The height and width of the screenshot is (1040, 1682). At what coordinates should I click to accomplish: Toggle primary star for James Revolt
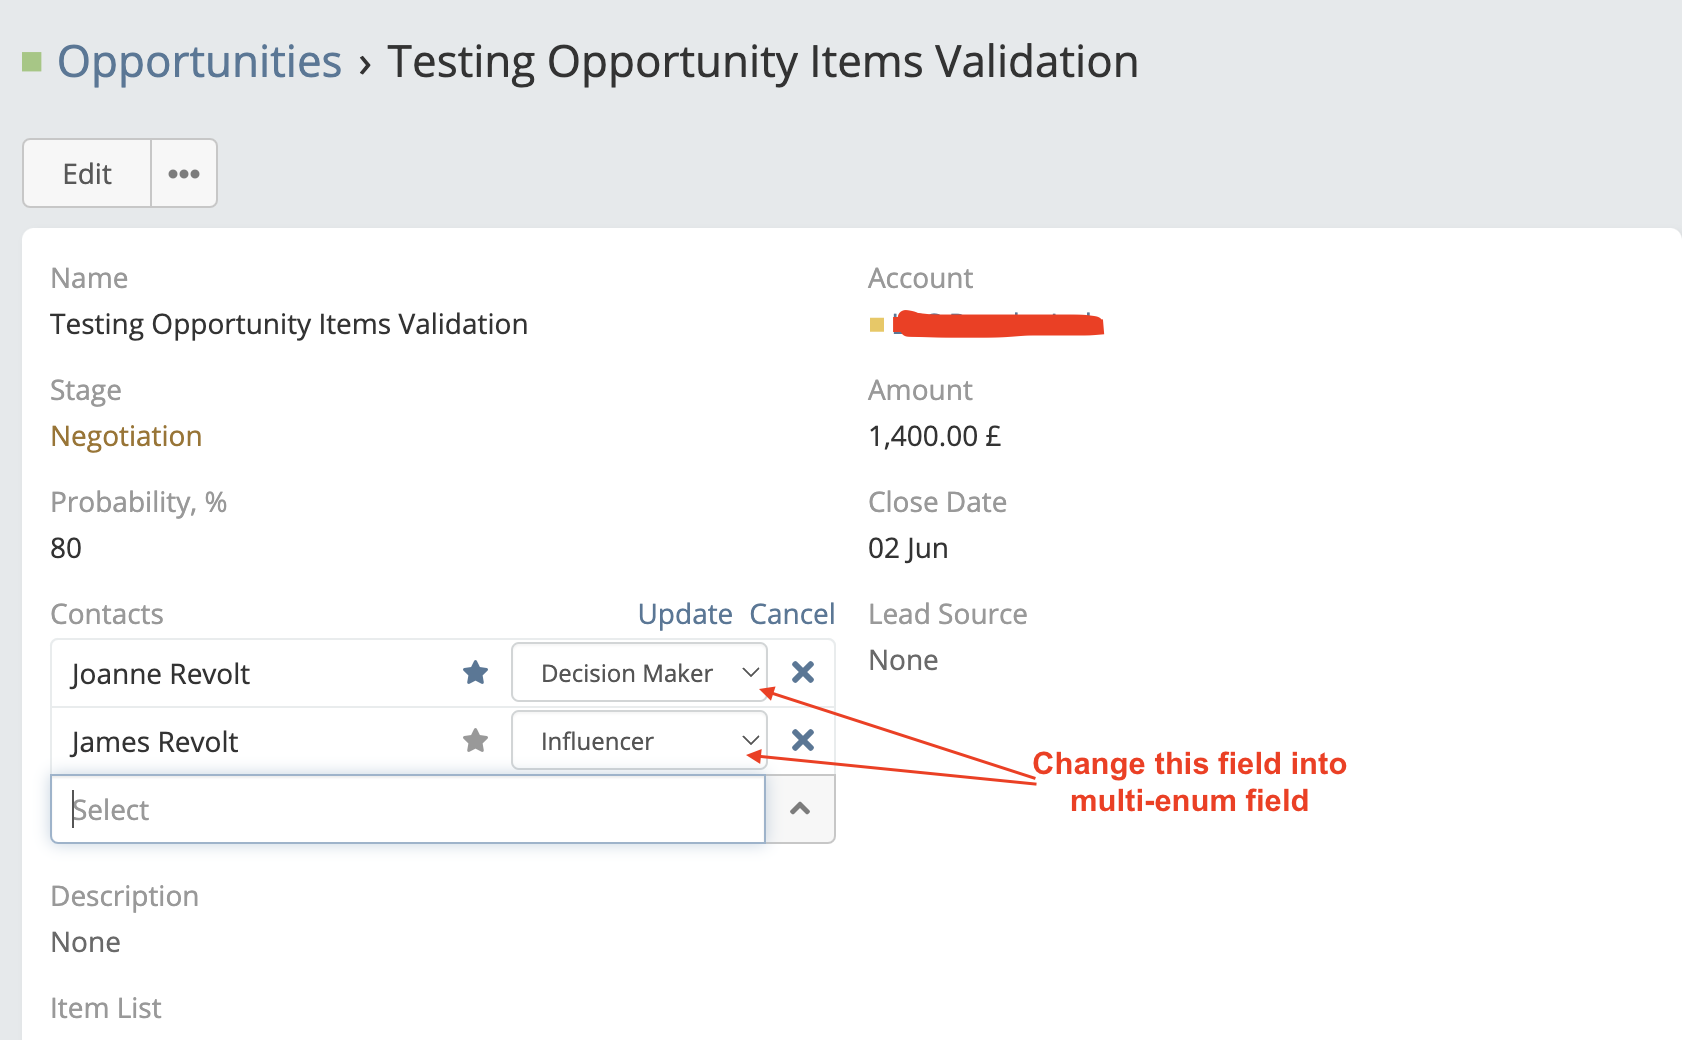(x=476, y=741)
